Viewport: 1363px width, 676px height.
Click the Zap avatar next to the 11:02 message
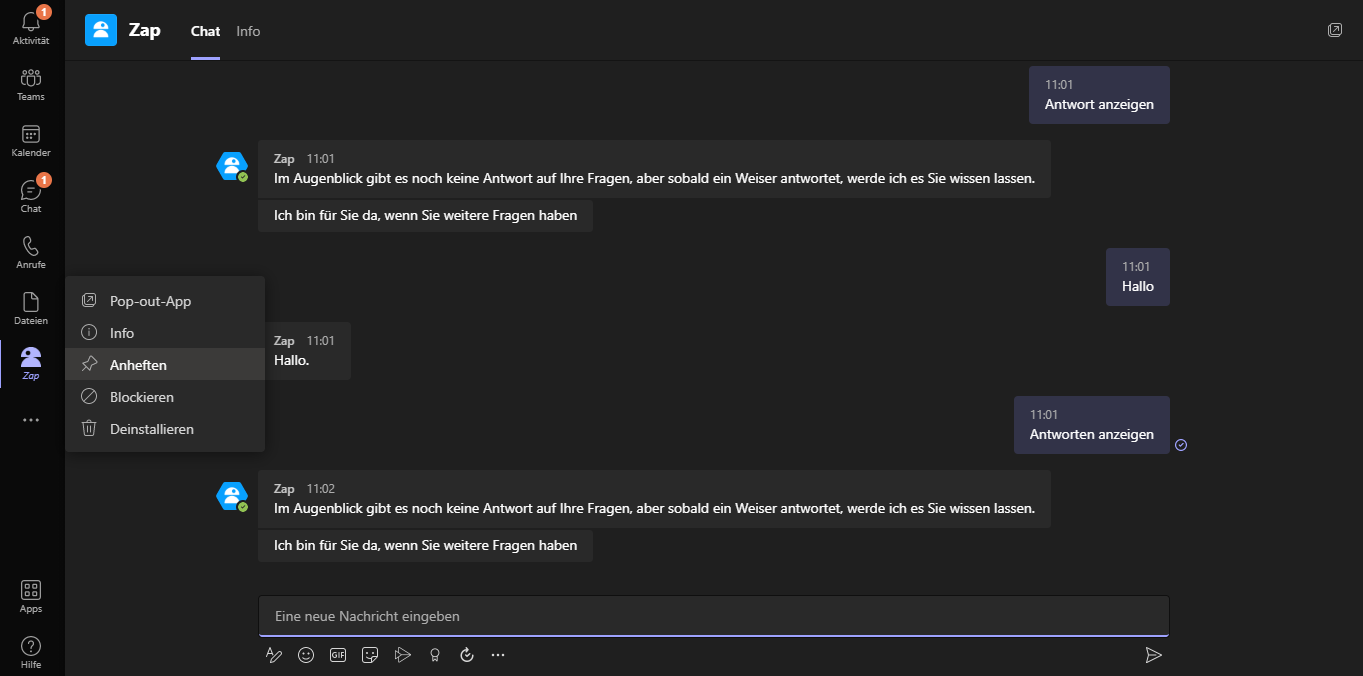(232, 496)
